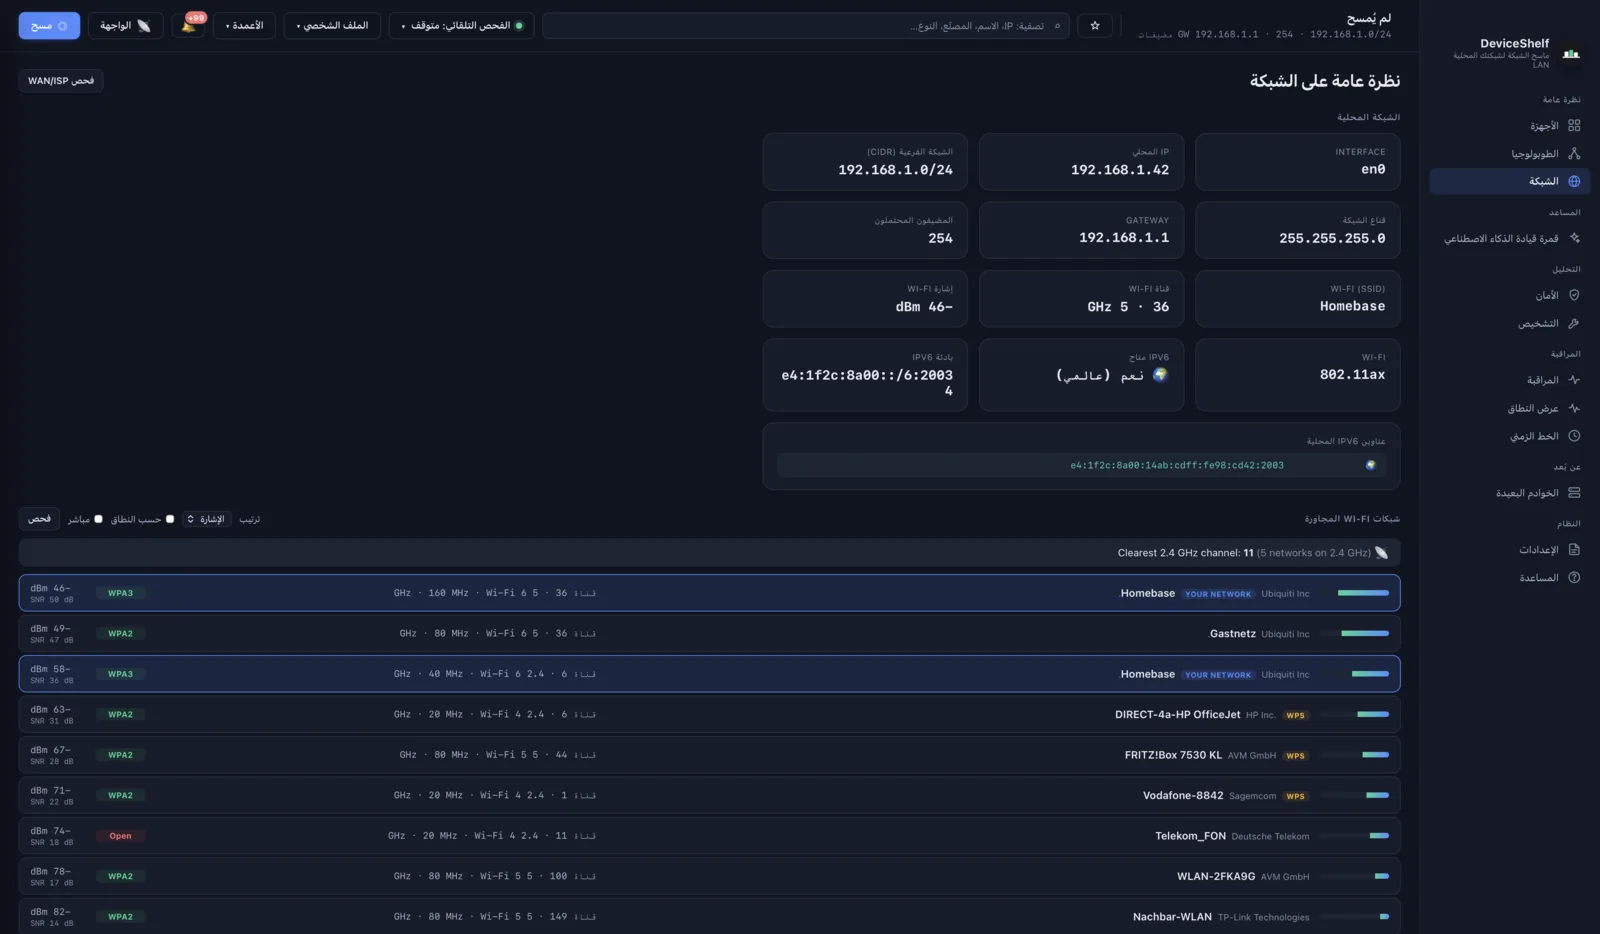This screenshot has width=1600, height=934.
Task: Open notifications bell with +99 badge
Action: pyautogui.click(x=189, y=25)
